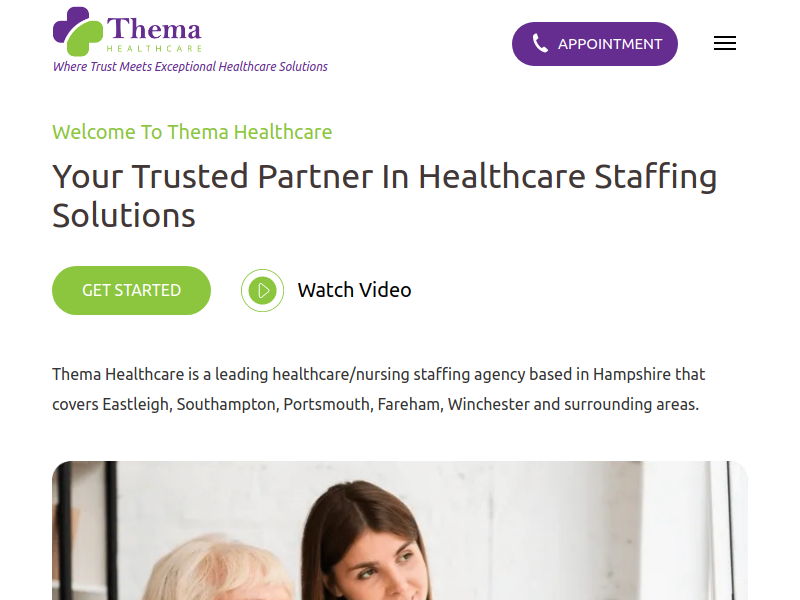Screen dimensions: 800x600
Task: Click the purple and green cross logo
Action: (x=78, y=31)
